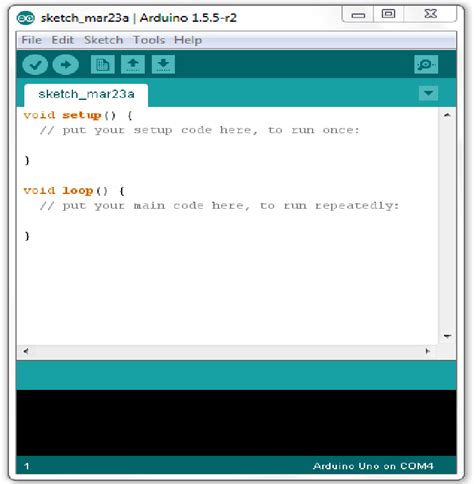Click the closing brace after setup
474x484 pixels.
(27, 161)
